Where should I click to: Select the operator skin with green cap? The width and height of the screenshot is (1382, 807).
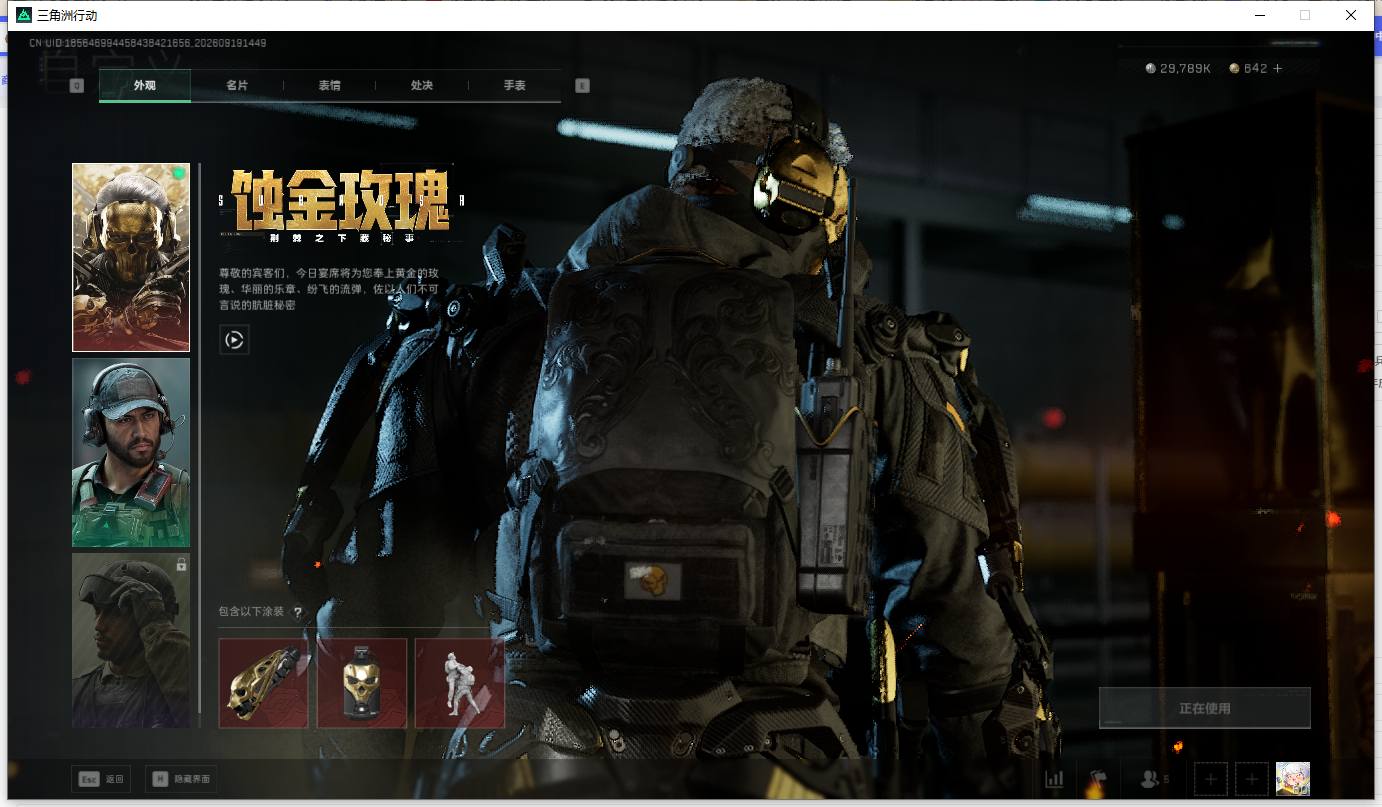click(131, 452)
